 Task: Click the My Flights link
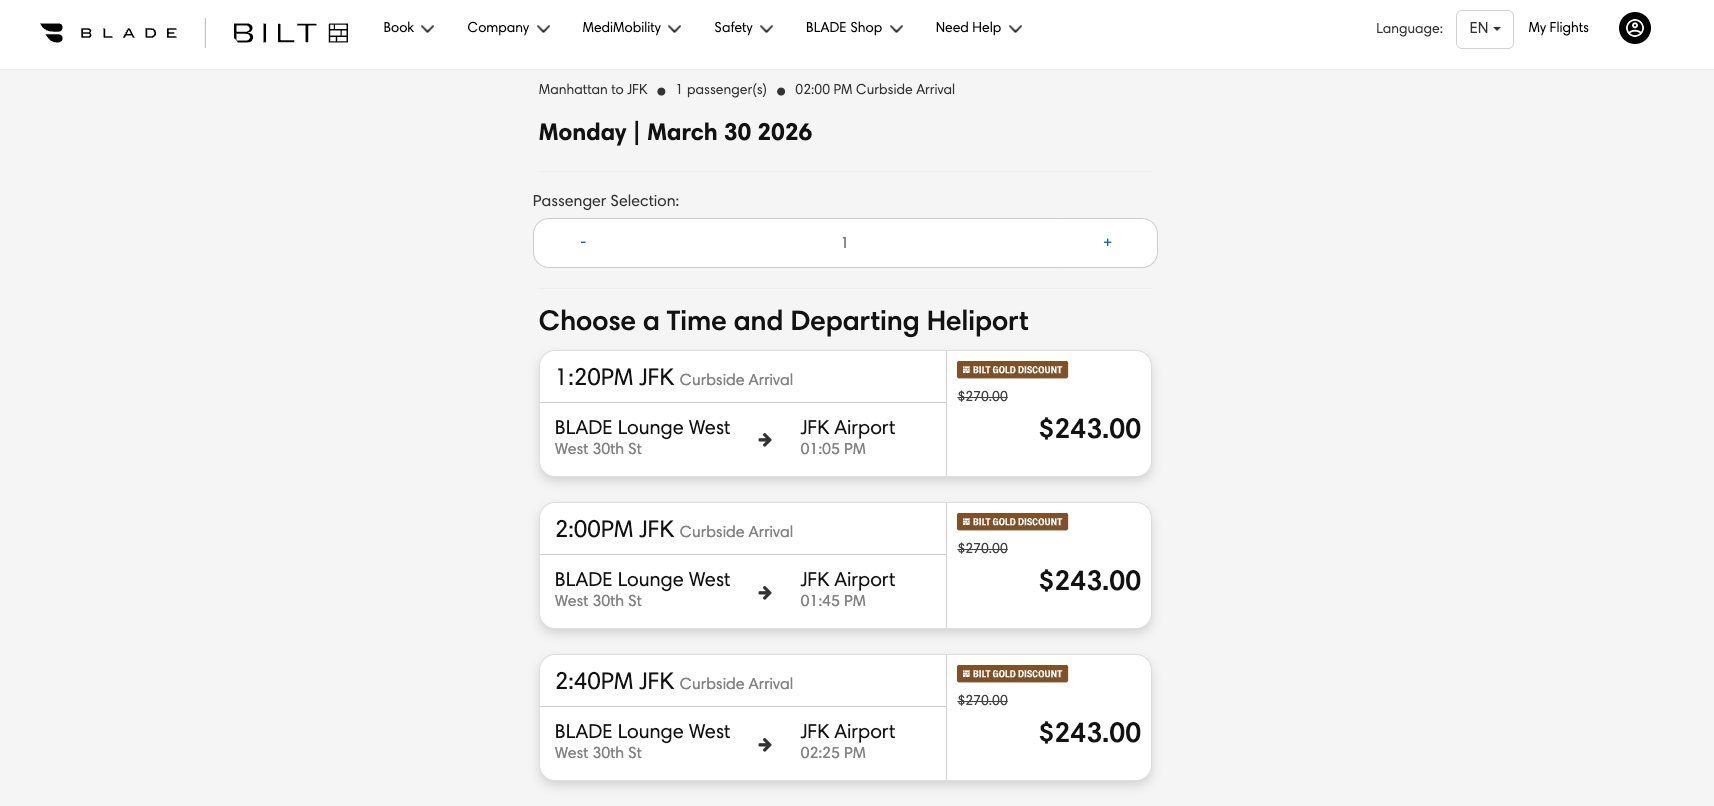pyautogui.click(x=1558, y=28)
